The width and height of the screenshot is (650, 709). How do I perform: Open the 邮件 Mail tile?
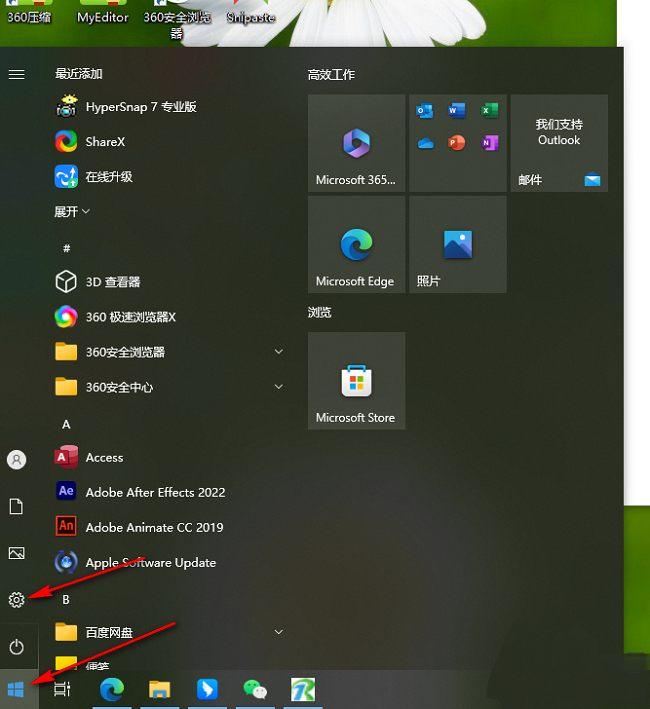click(x=560, y=143)
